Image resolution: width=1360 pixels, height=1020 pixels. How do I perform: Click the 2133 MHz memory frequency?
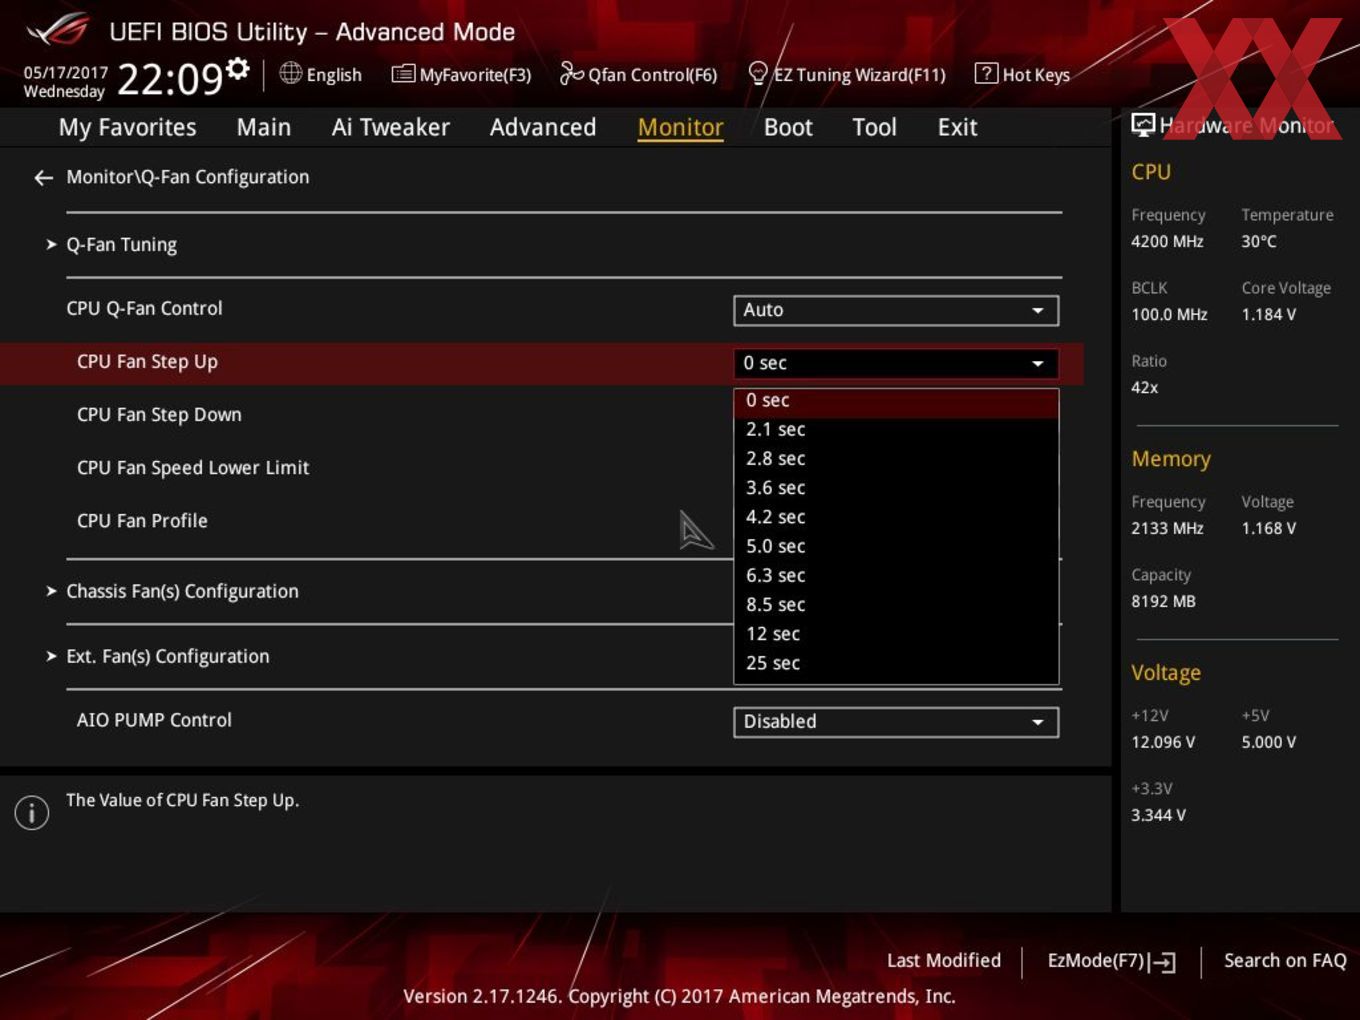[x=1167, y=529]
